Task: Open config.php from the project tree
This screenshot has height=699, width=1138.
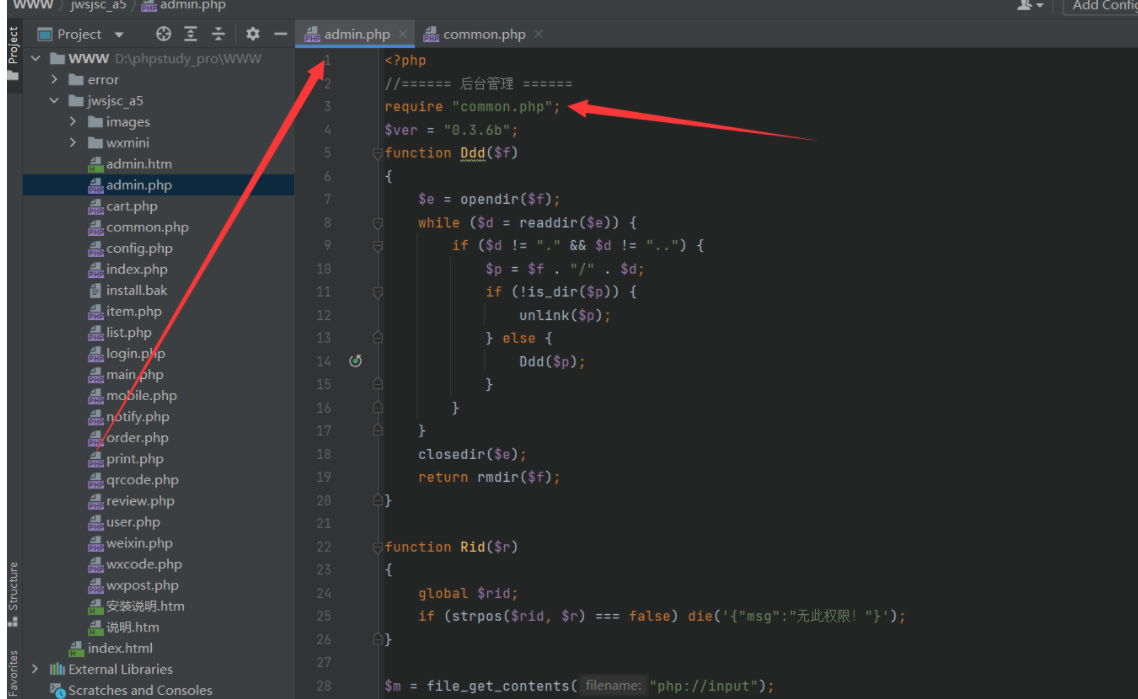Action: click(131, 248)
